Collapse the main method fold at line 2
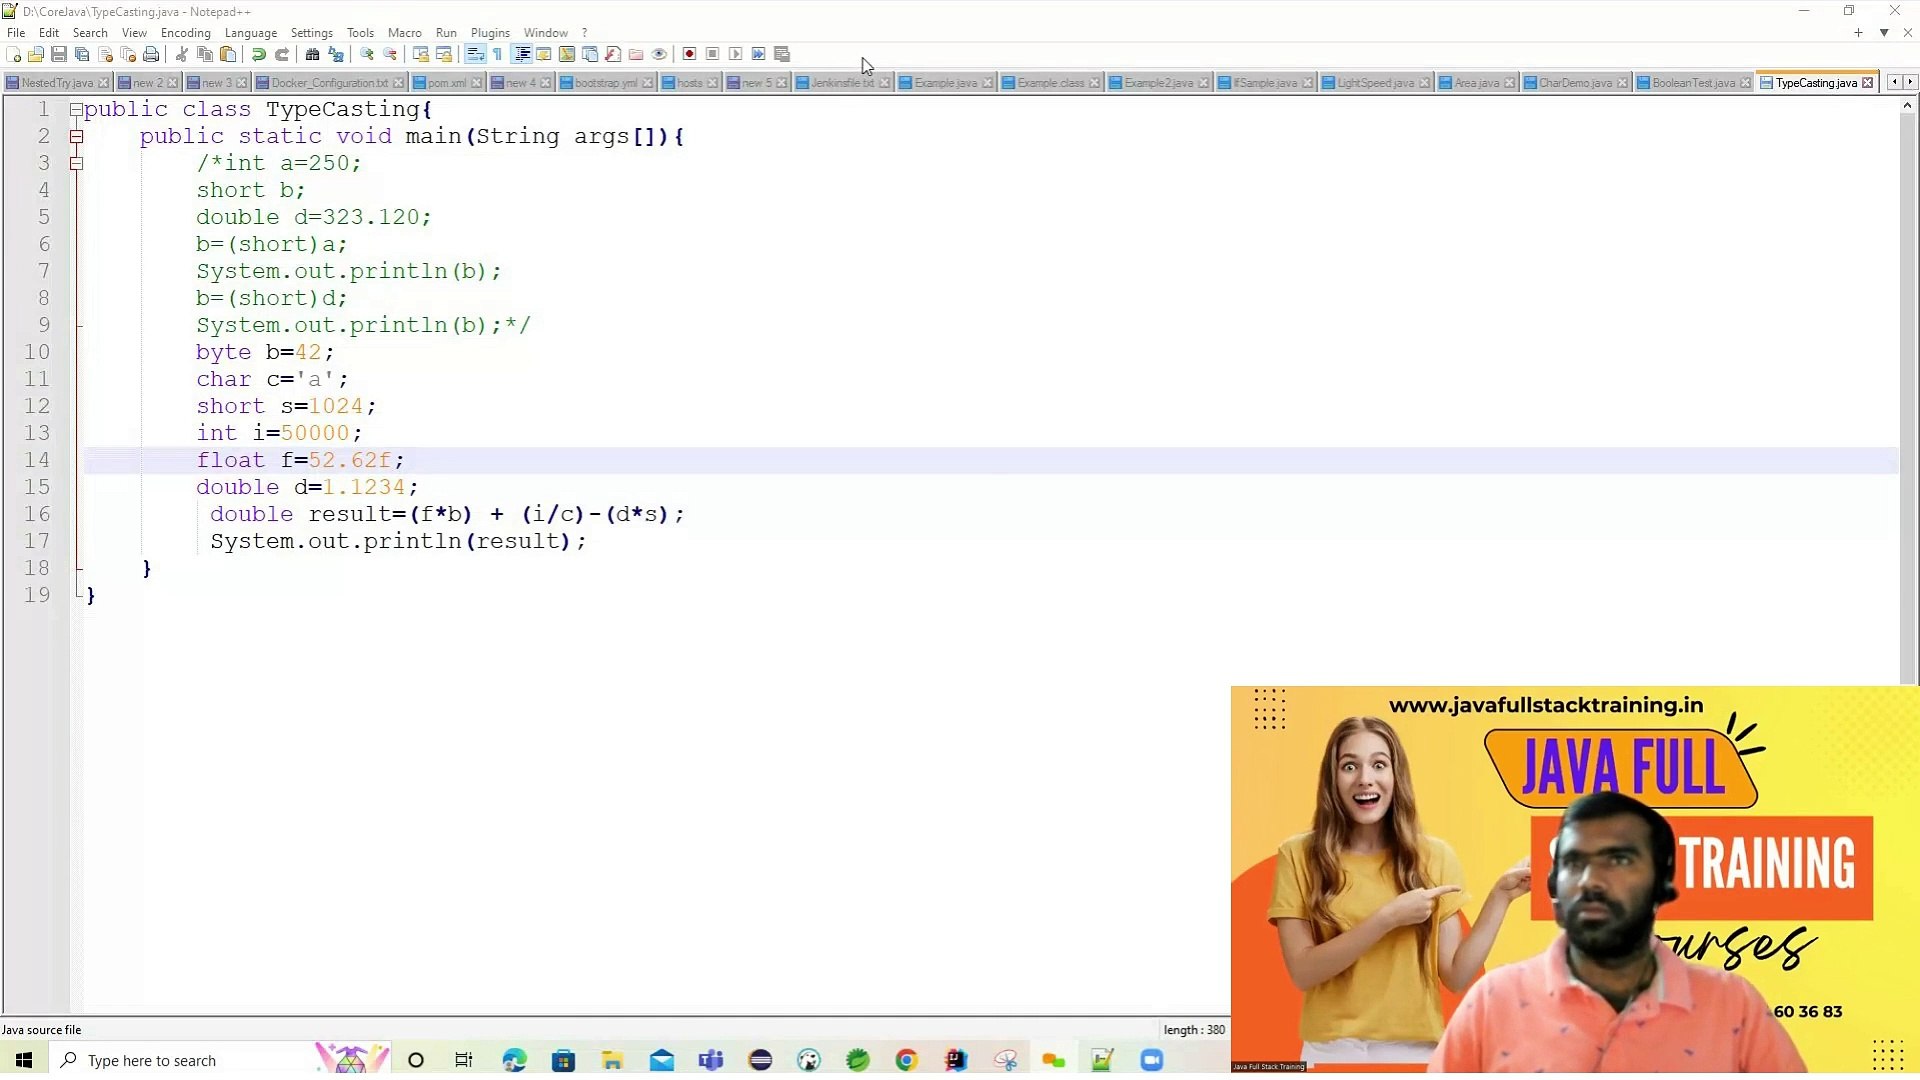Image resolution: width=1920 pixels, height=1080 pixels. tap(77, 137)
